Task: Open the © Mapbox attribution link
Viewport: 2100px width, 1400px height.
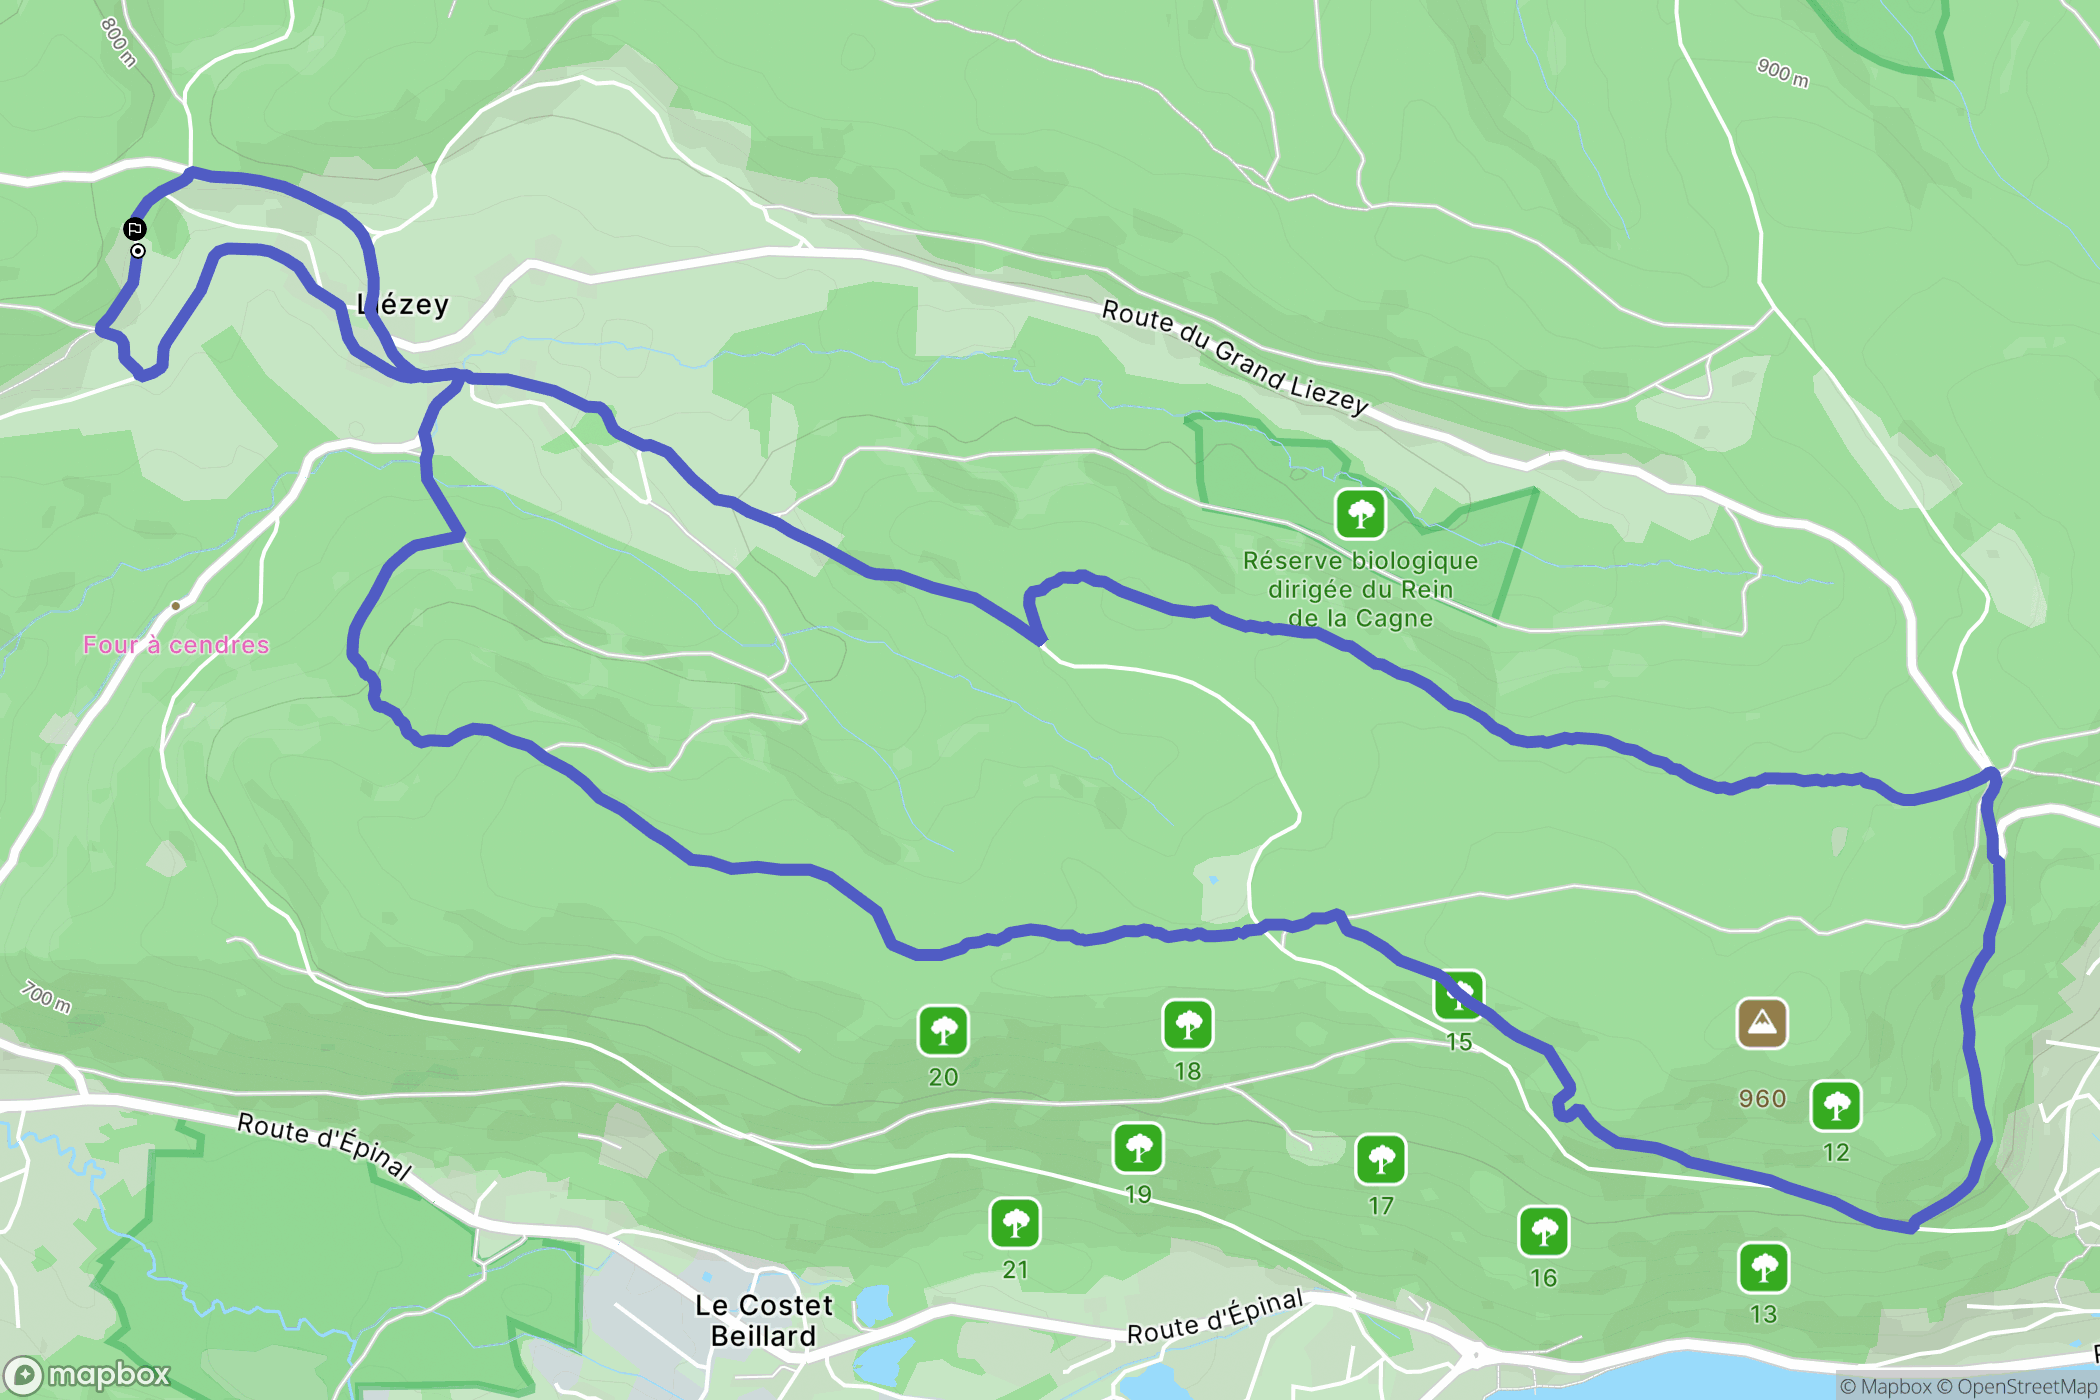Action: click(x=1886, y=1386)
